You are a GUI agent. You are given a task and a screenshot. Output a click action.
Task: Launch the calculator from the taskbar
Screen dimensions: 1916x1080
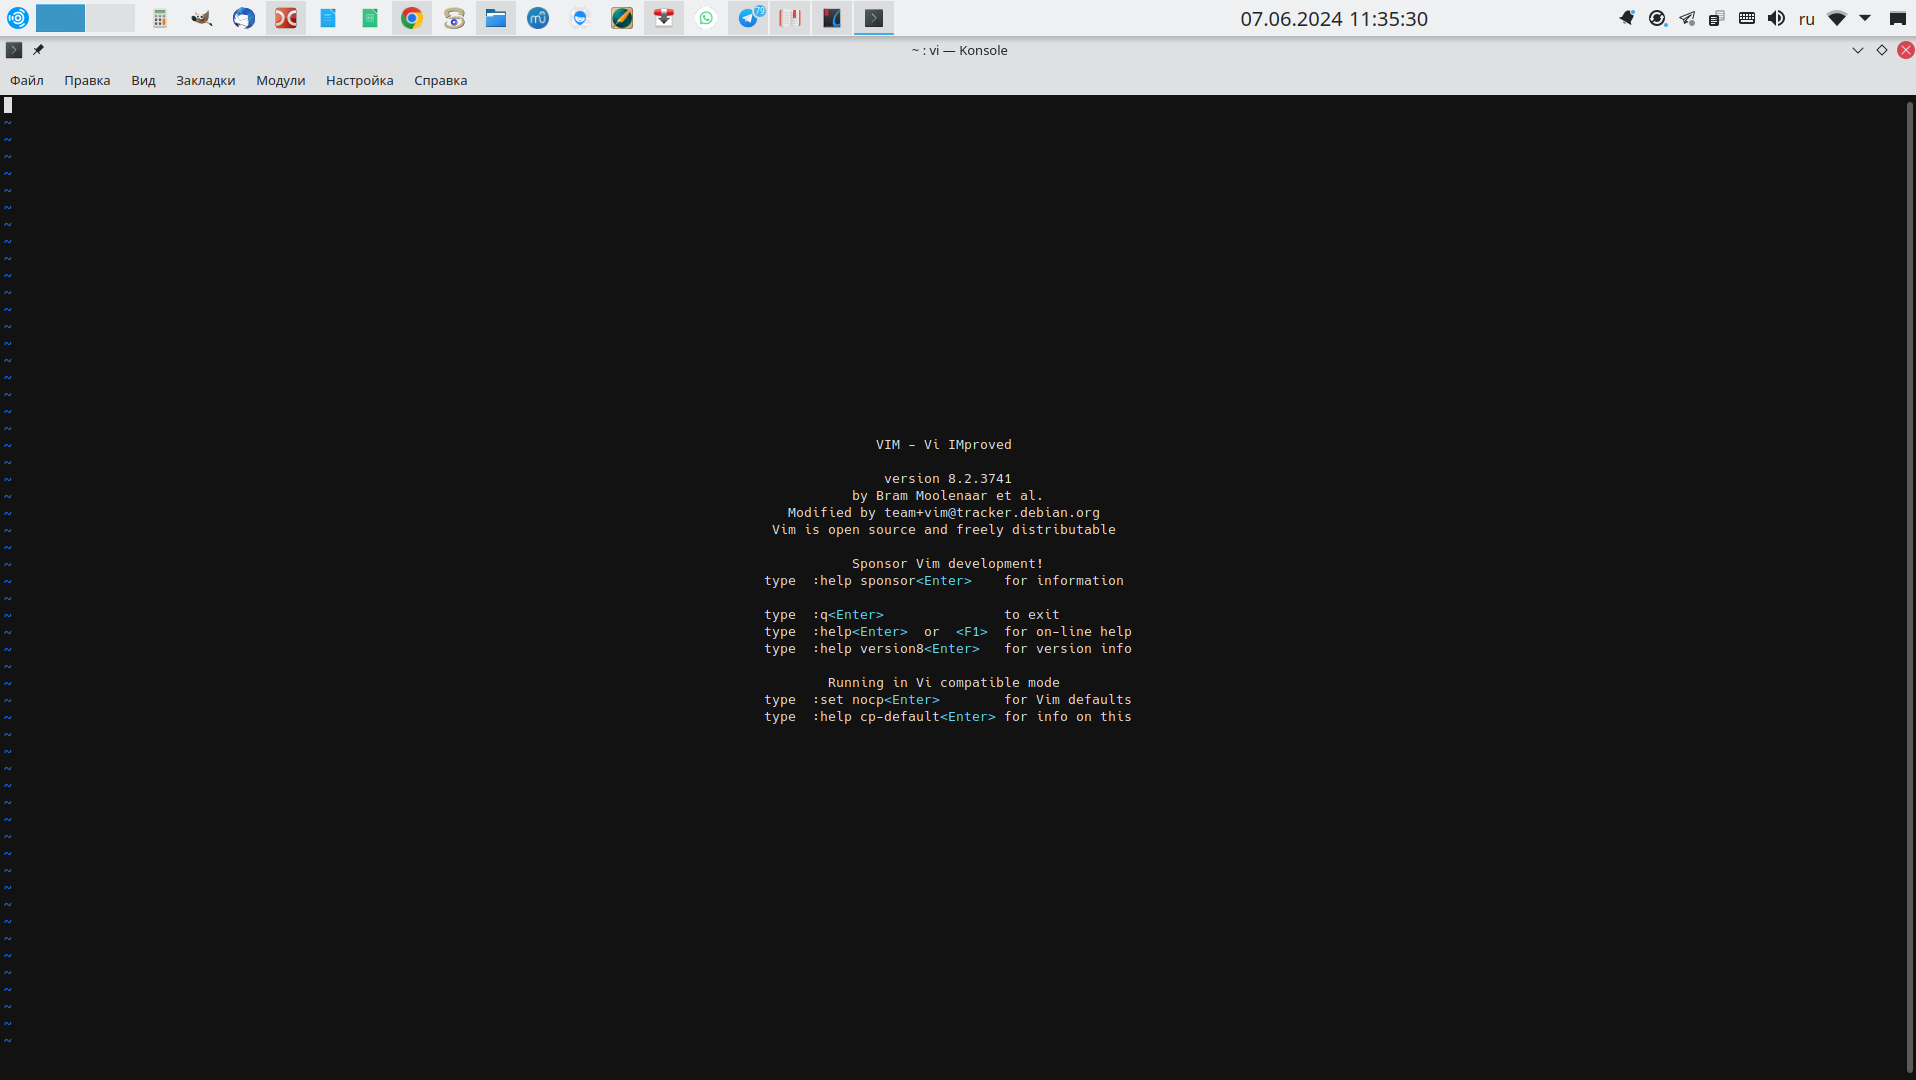click(x=160, y=18)
